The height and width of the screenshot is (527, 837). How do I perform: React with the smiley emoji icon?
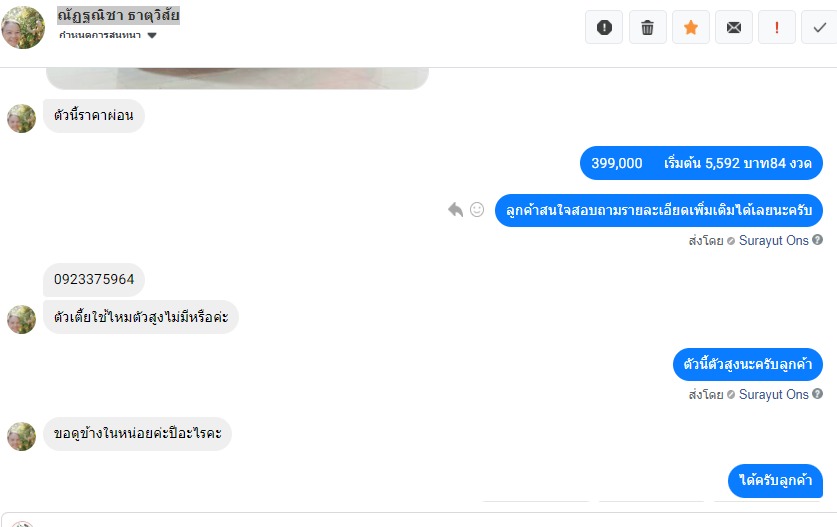pos(477,210)
